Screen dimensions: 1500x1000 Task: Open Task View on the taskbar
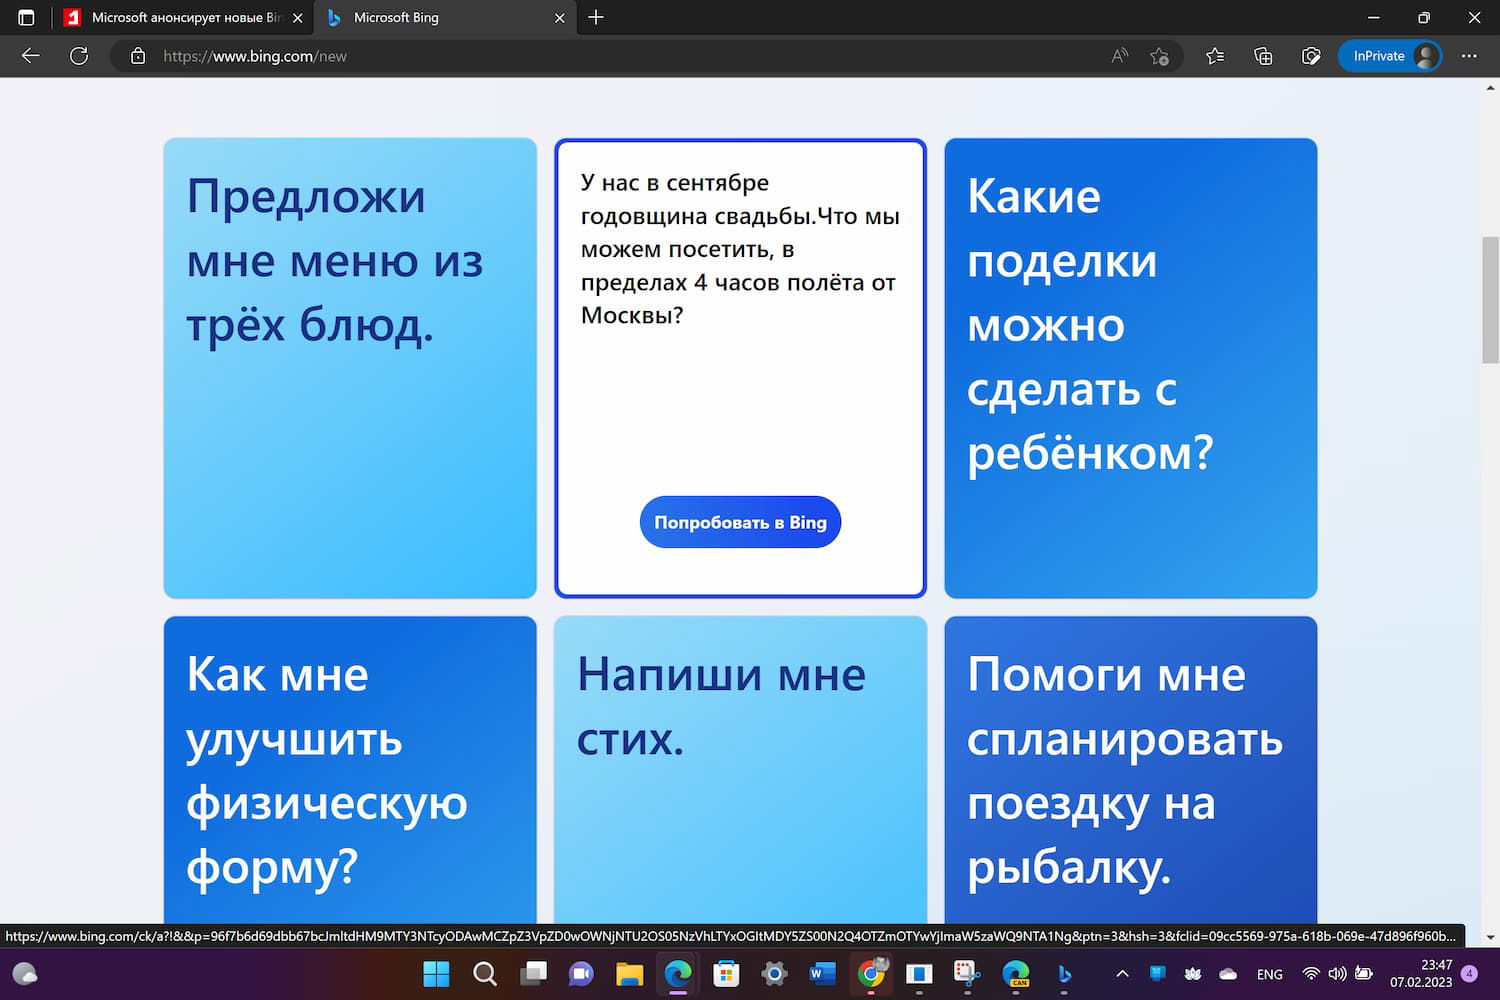pyautogui.click(x=533, y=974)
